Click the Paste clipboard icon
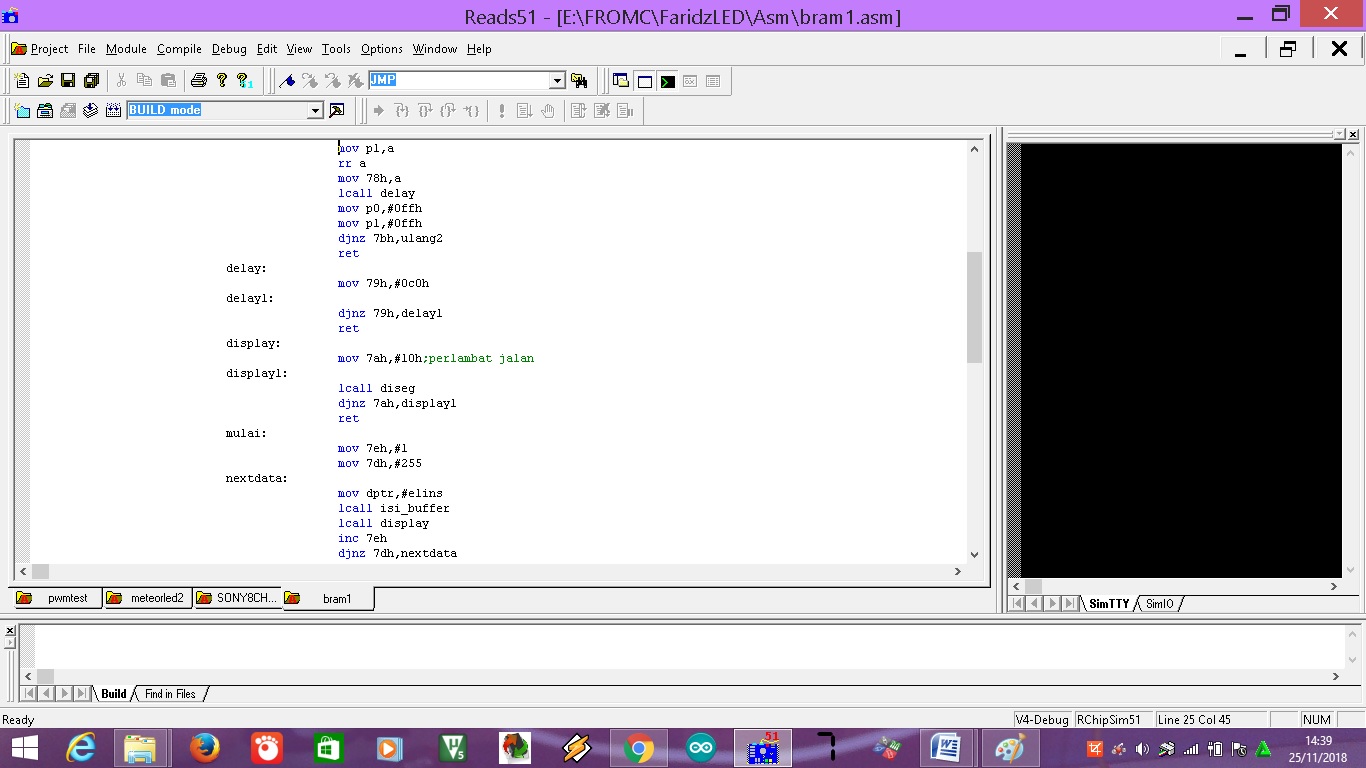Image resolution: width=1366 pixels, height=768 pixels. click(168, 81)
